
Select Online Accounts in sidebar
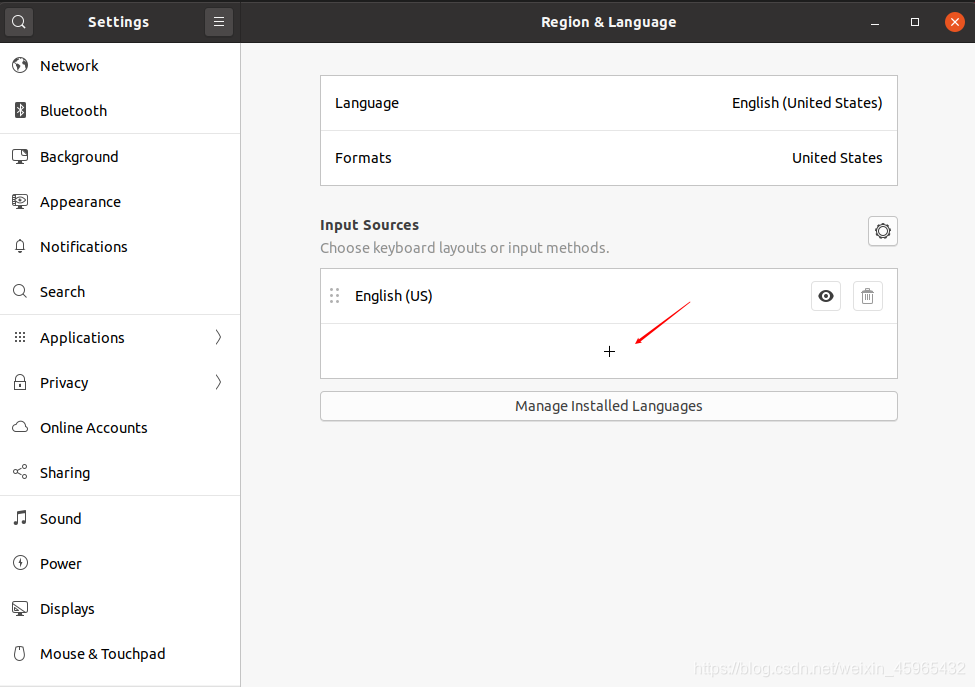point(93,428)
